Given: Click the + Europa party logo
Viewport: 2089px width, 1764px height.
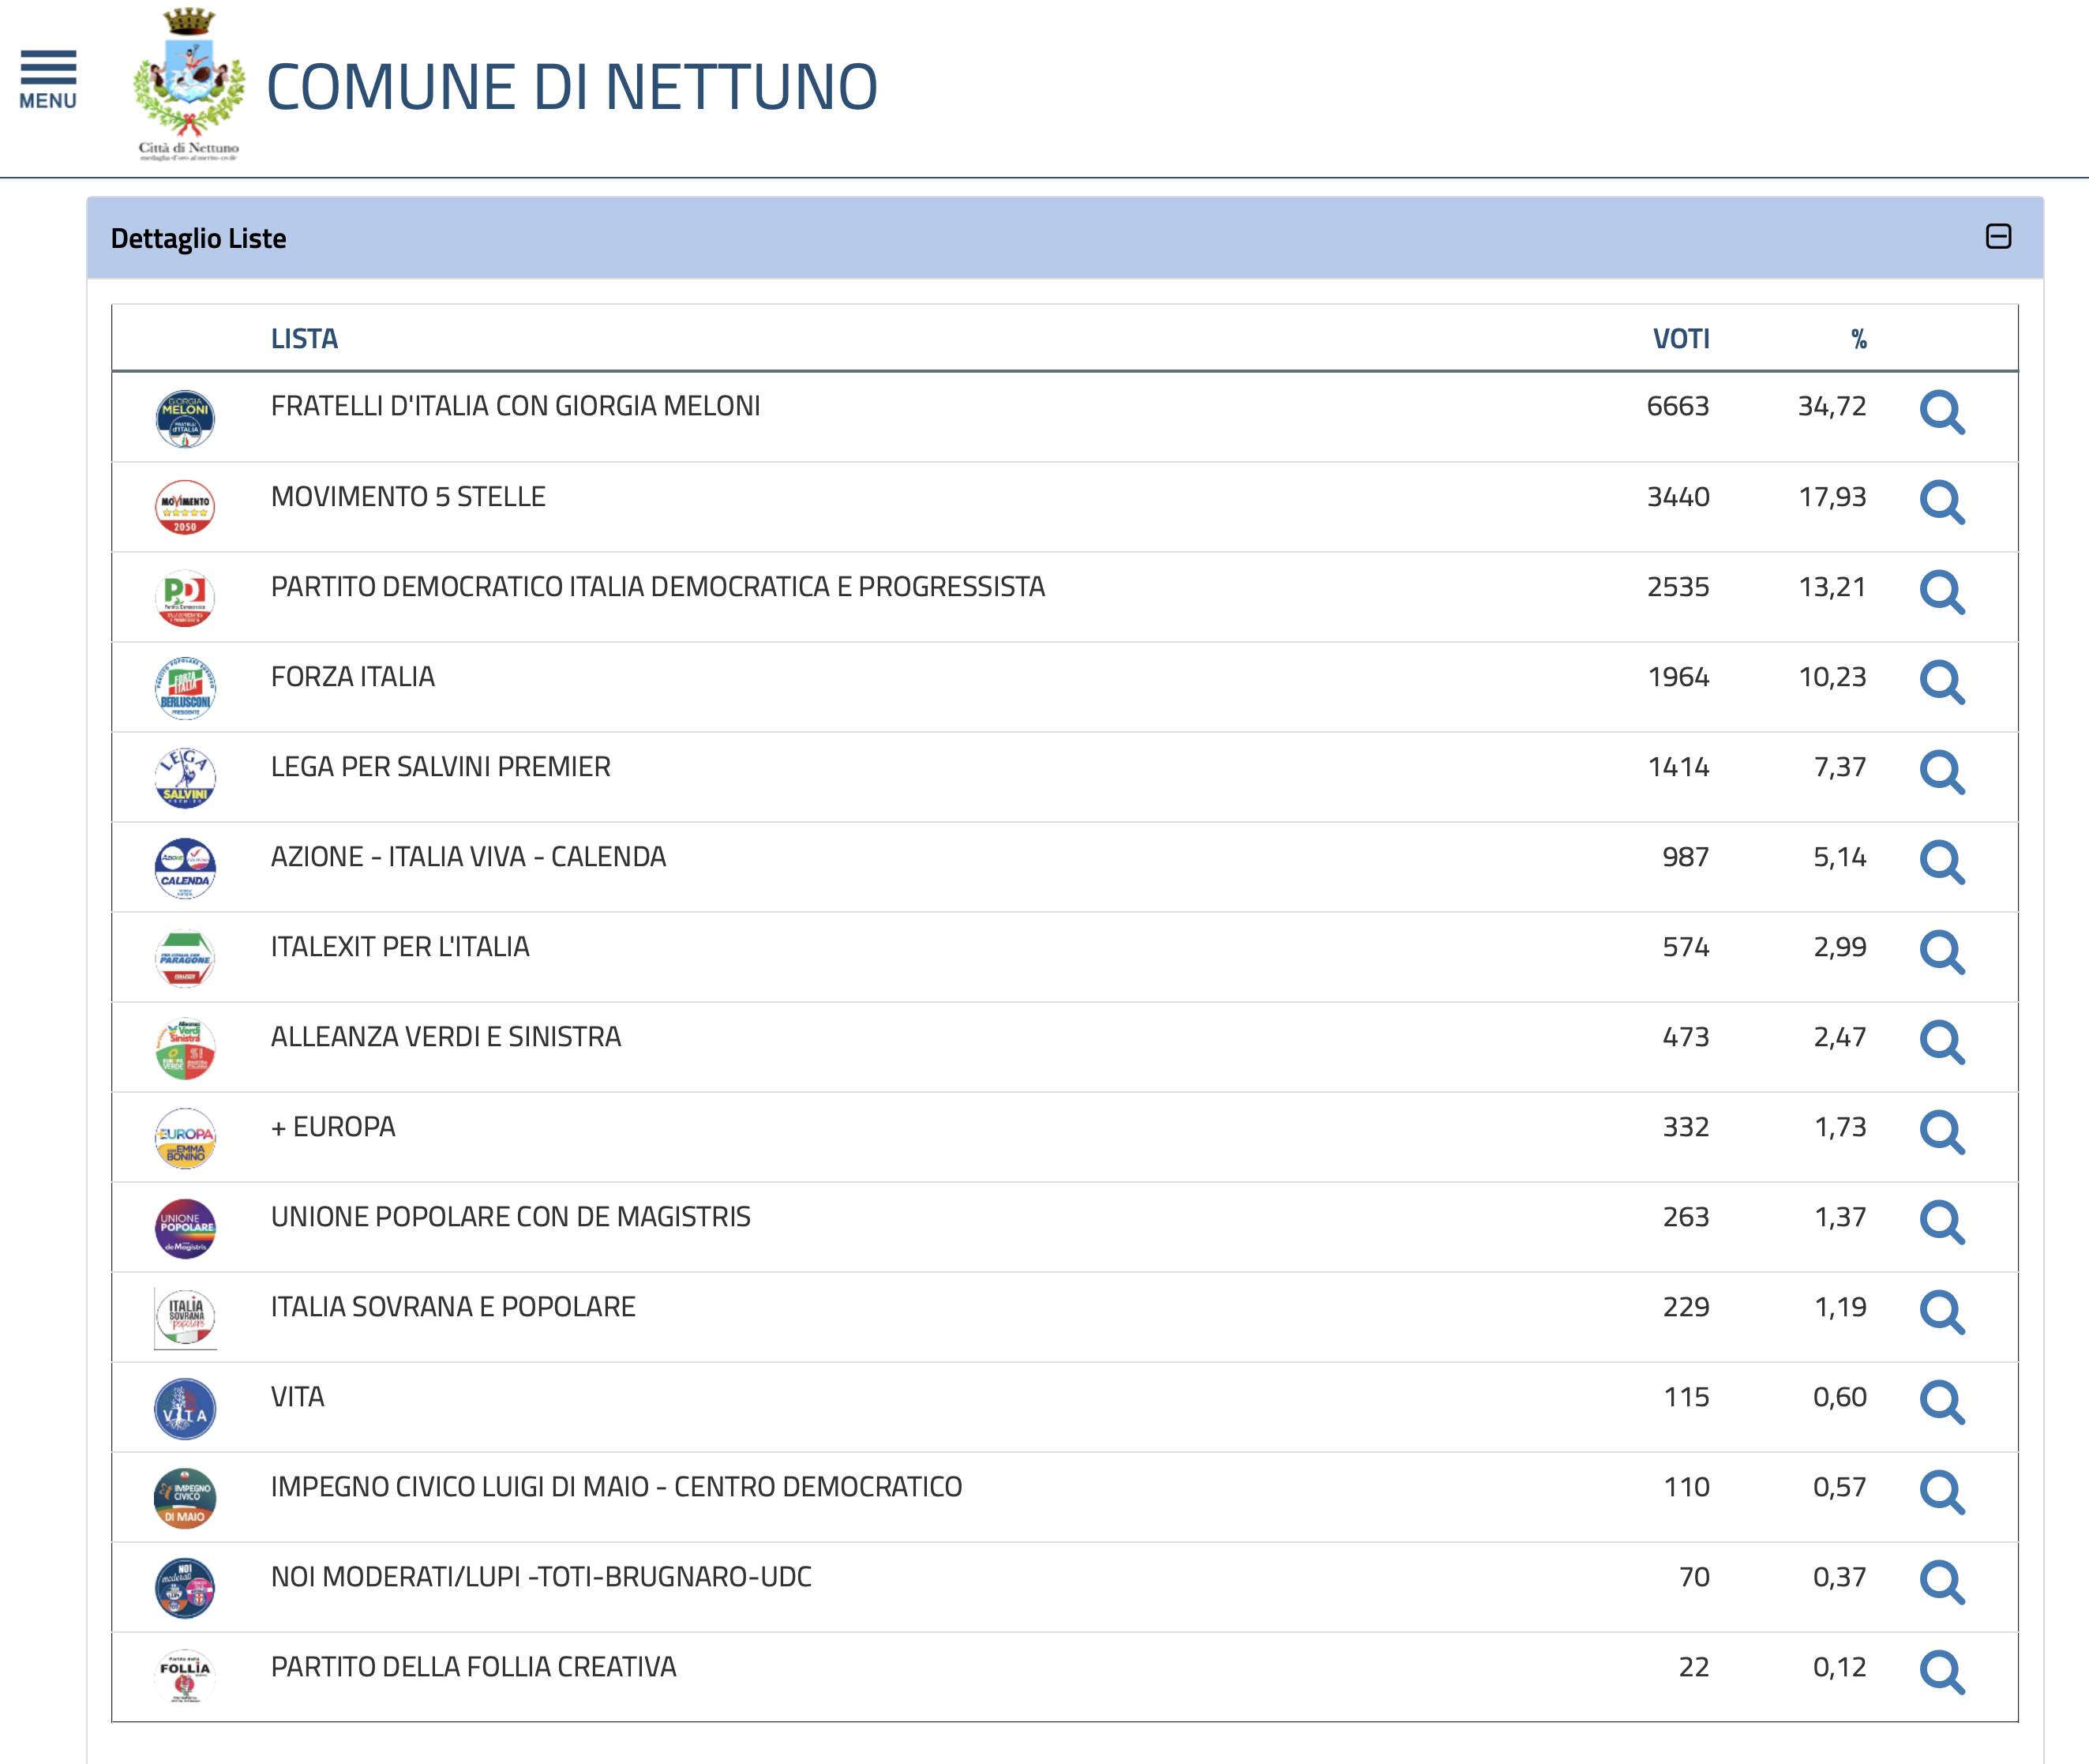Looking at the screenshot, I should (185, 1138).
